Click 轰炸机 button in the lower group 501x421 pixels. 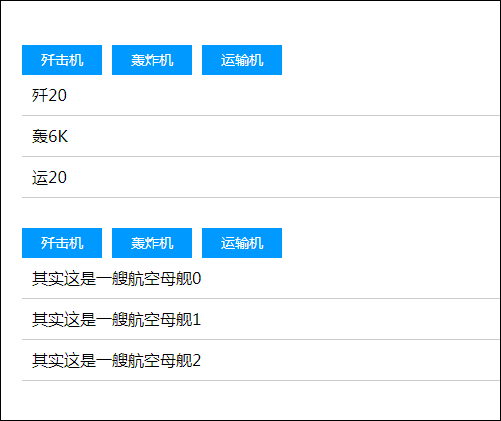pyautogui.click(x=152, y=243)
